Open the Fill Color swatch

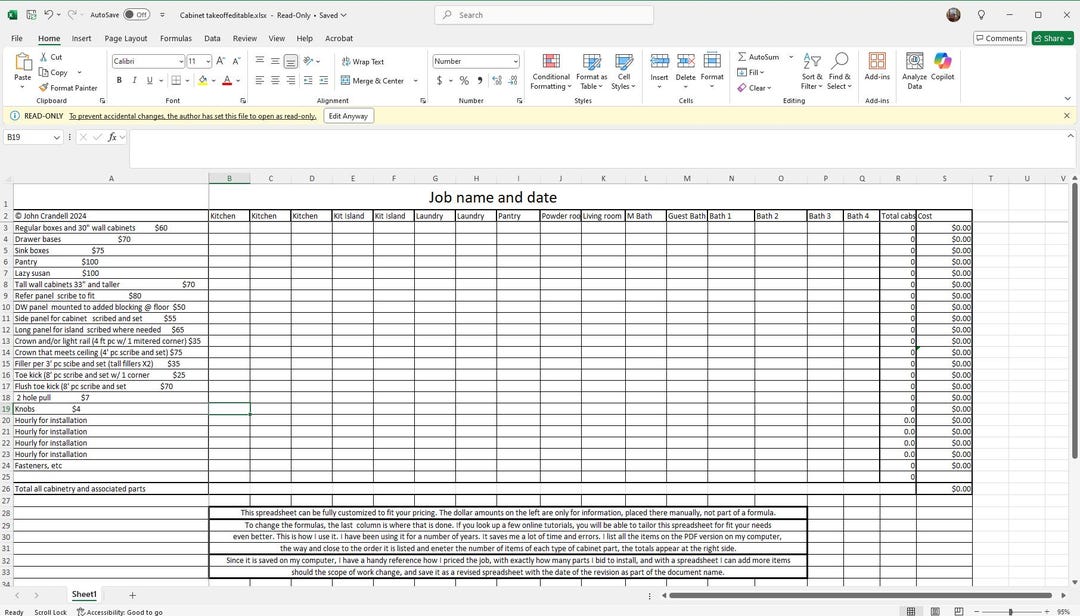click(x=202, y=81)
